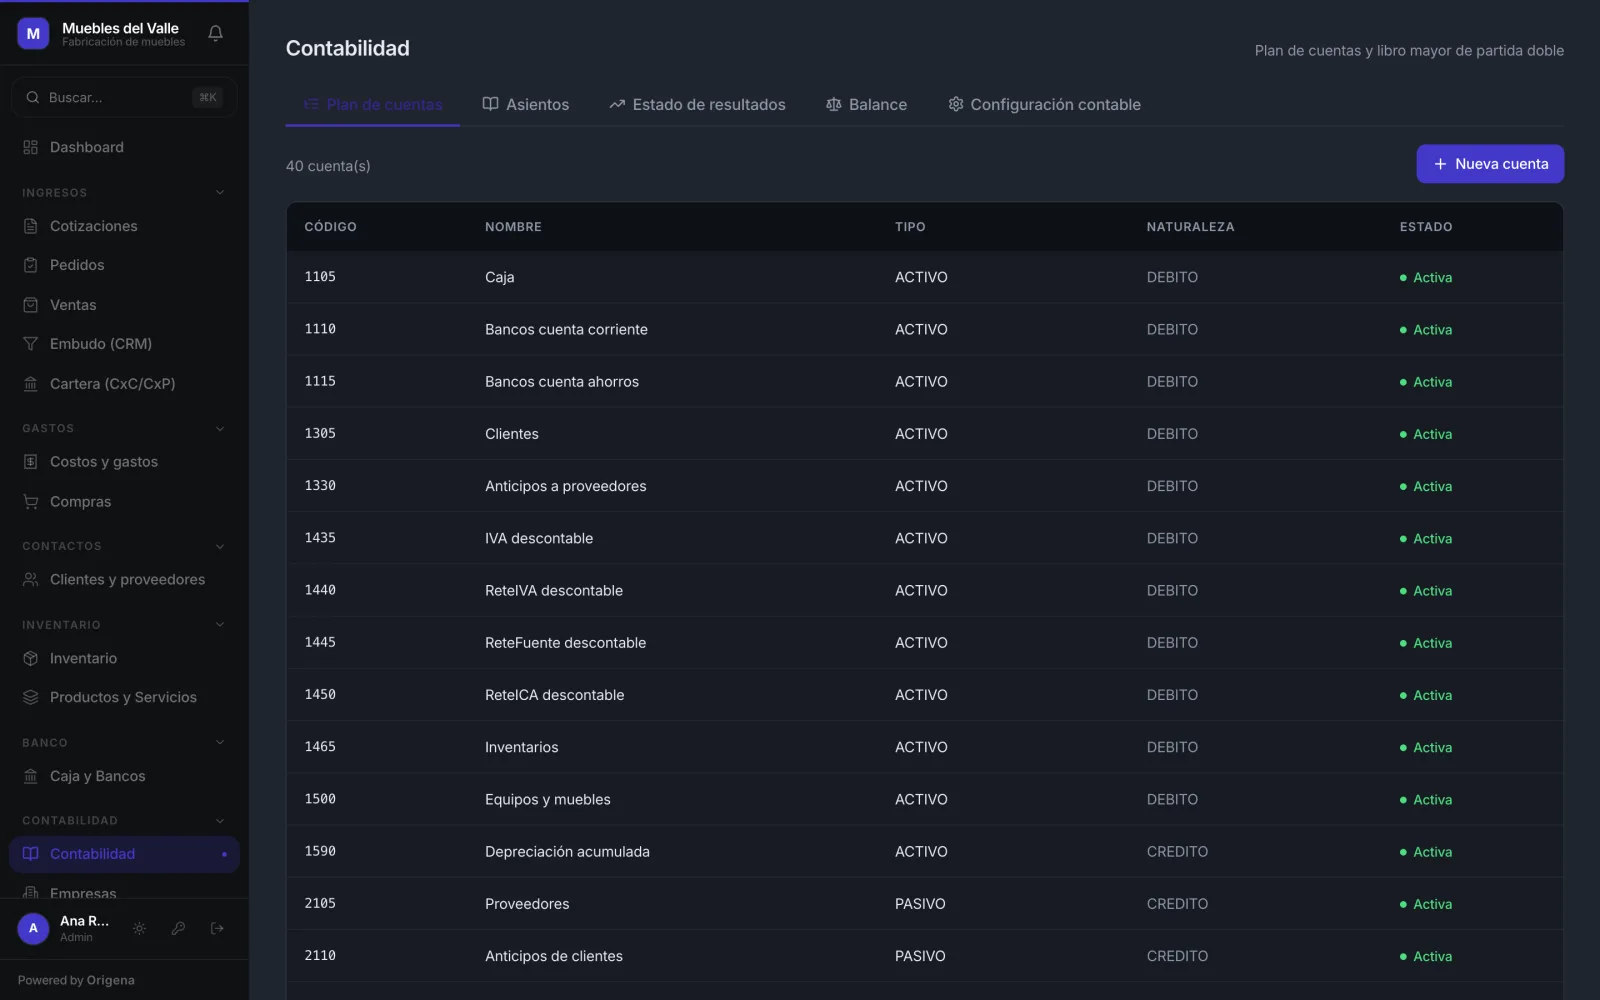
Task: Collapse the CONTACTOS section
Action: pyautogui.click(x=220, y=547)
